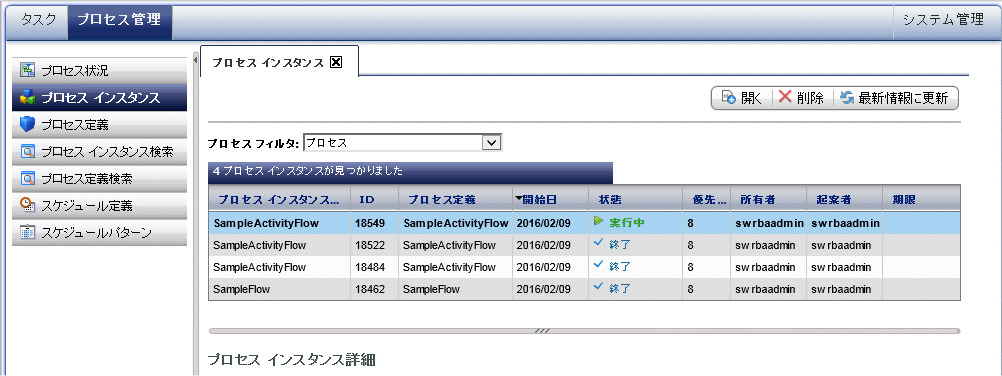Click the 2016/02/09 date in row 18549
This screenshot has width=1002, height=376.
pyautogui.click(x=543, y=223)
